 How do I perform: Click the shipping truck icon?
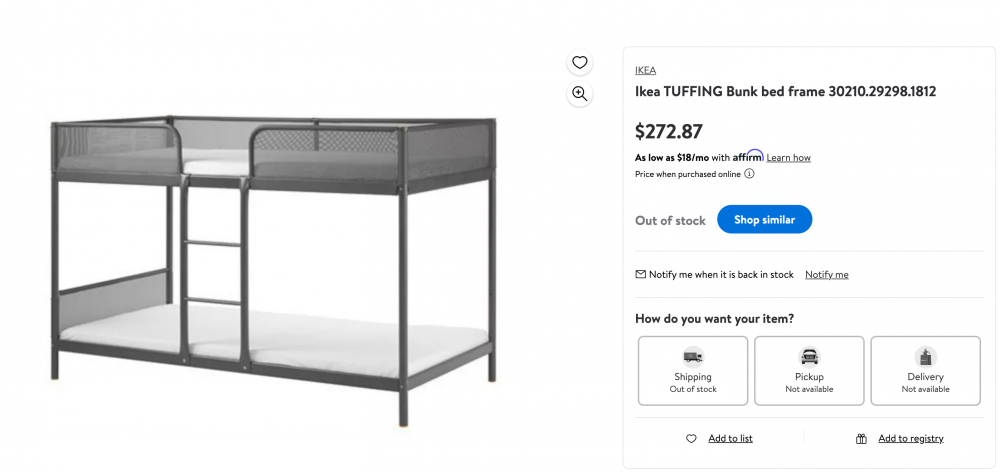point(693,357)
